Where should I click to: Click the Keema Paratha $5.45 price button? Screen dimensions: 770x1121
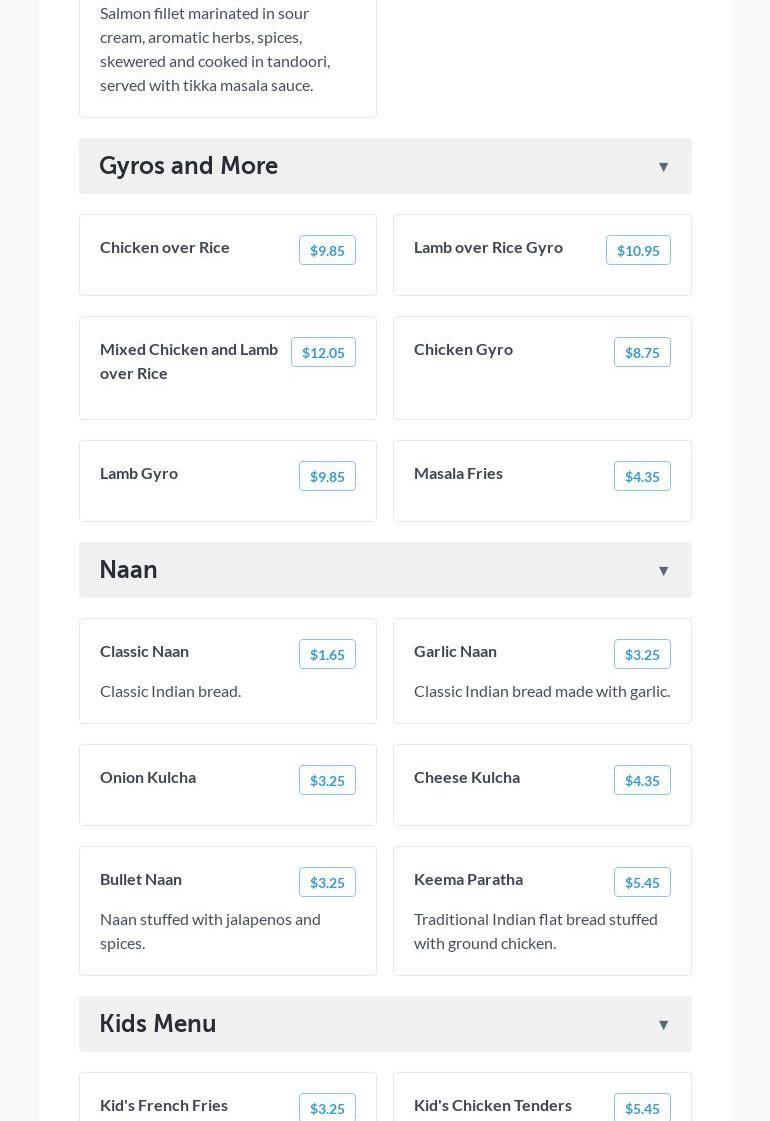tap(642, 883)
